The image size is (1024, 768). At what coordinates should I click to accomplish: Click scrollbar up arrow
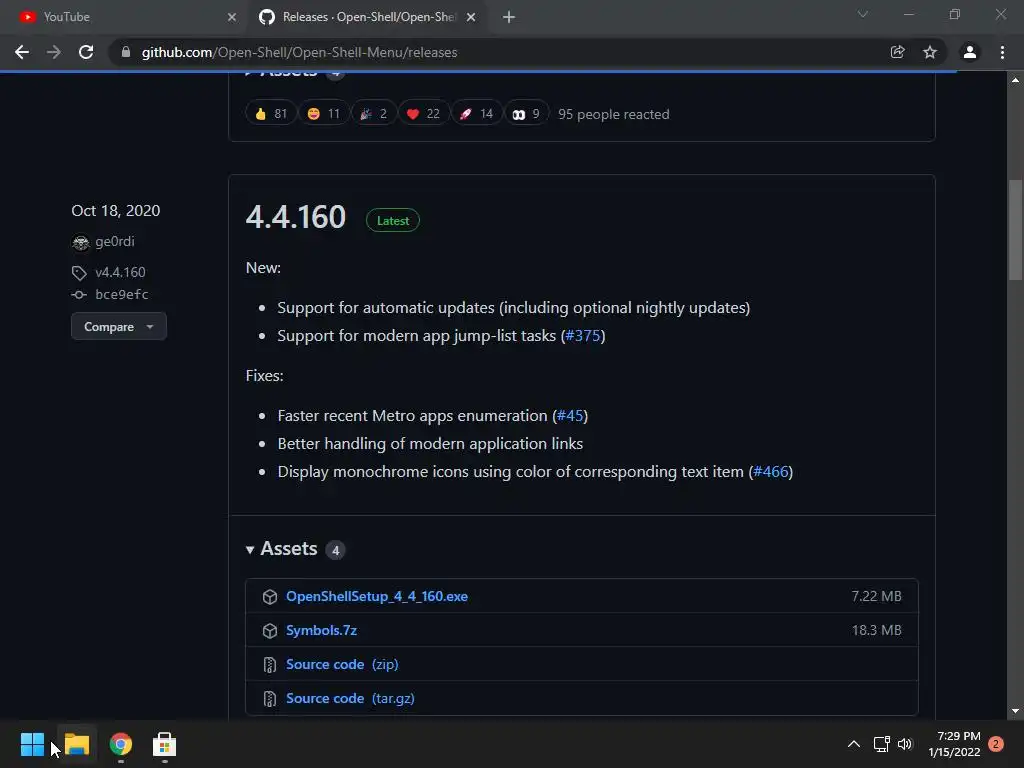1016,80
